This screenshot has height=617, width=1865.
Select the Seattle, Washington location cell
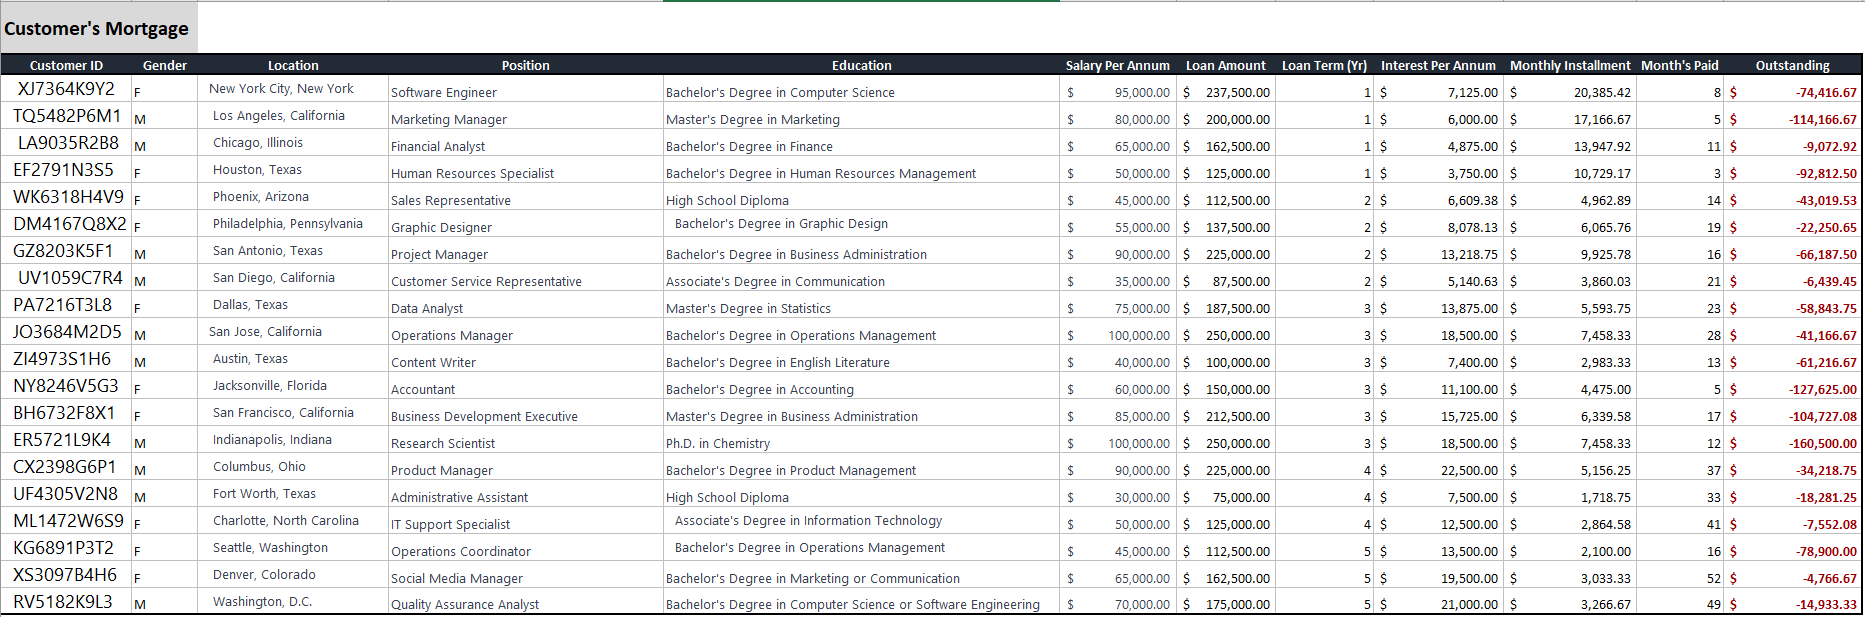(x=270, y=548)
